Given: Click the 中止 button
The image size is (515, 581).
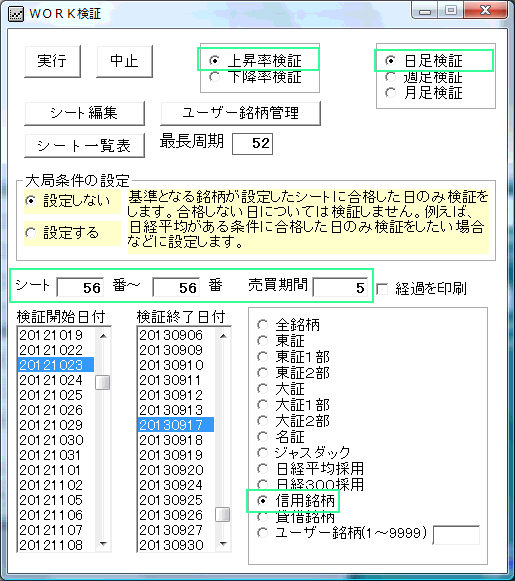Looking at the screenshot, I should 124,62.
